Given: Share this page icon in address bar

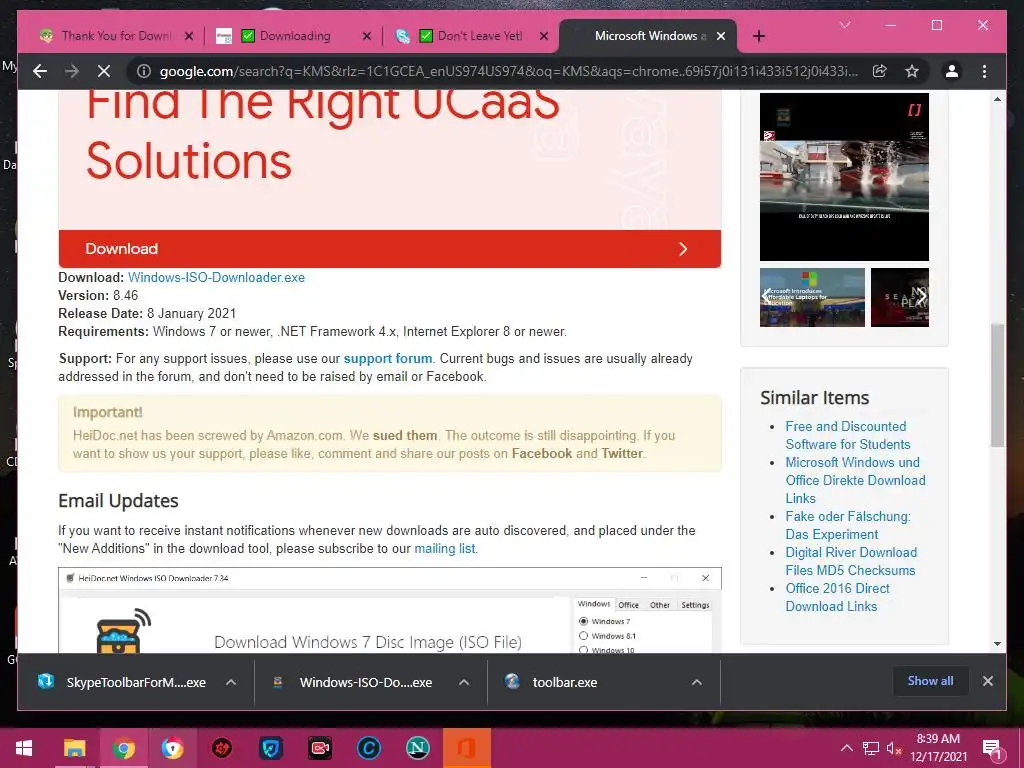Looking at the screenshot, I should click(880, 71).
